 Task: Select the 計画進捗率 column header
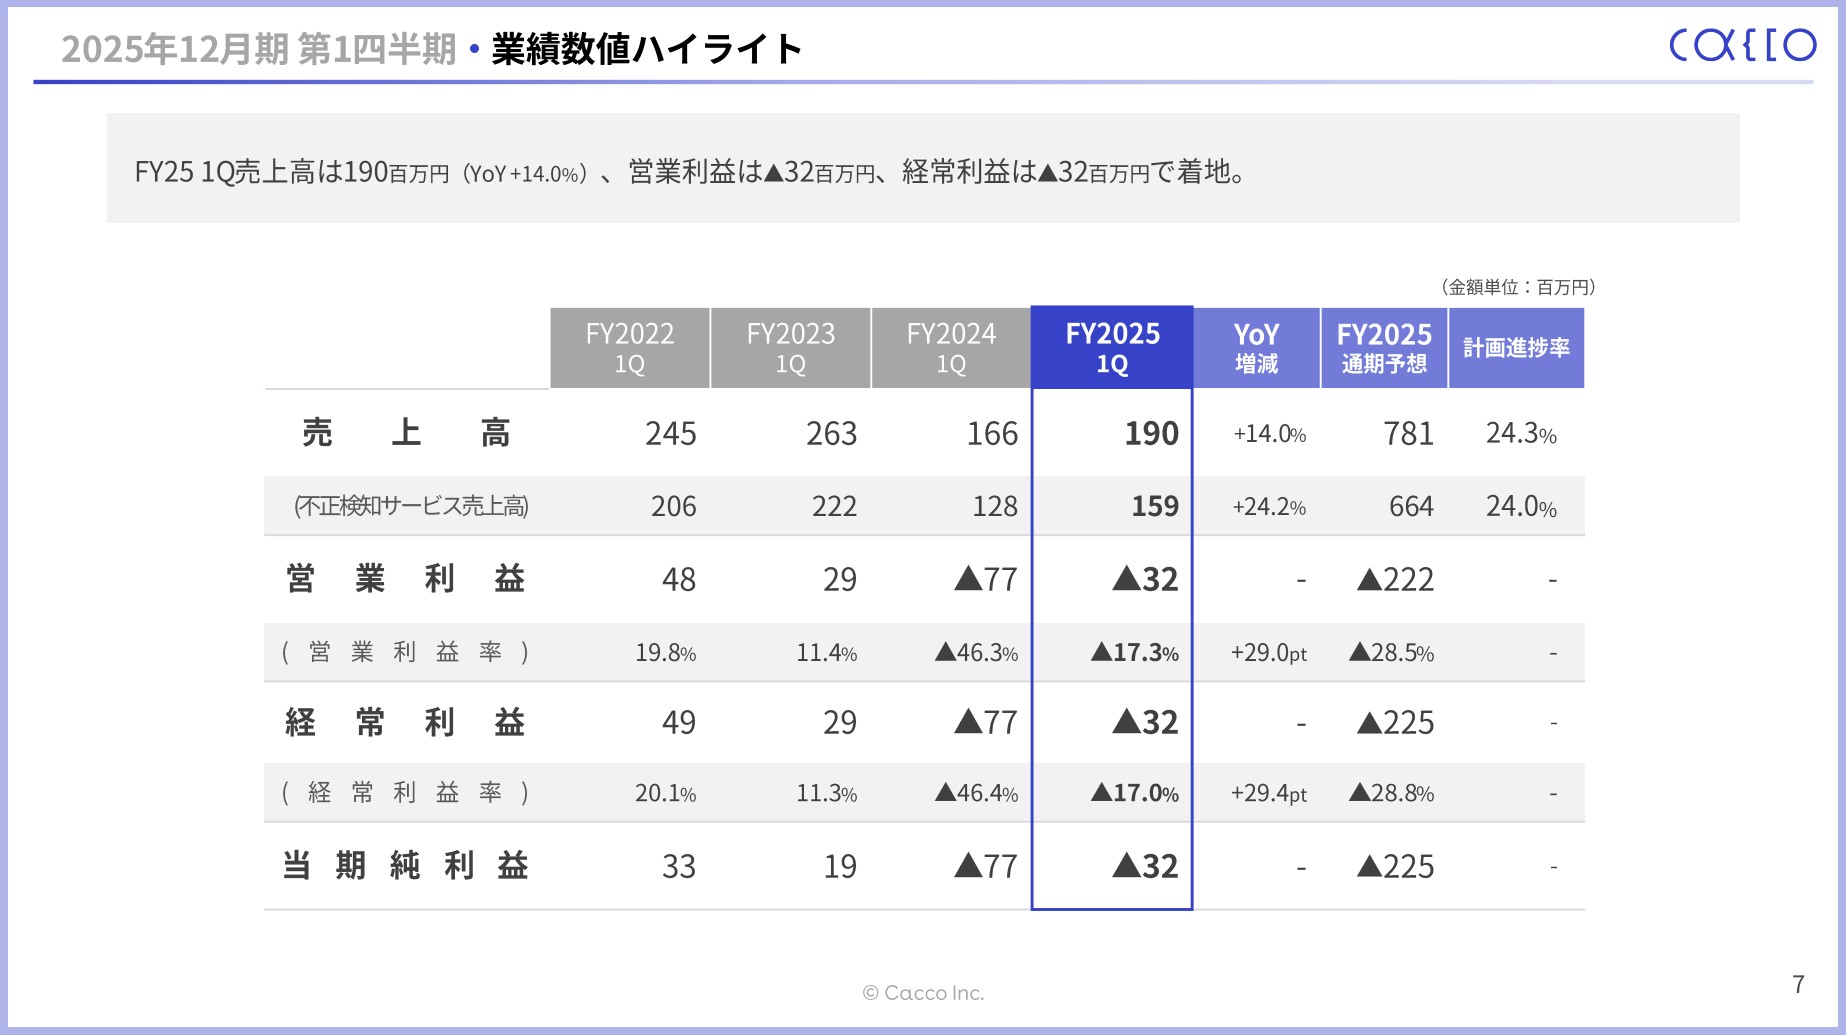point(1516,347)
